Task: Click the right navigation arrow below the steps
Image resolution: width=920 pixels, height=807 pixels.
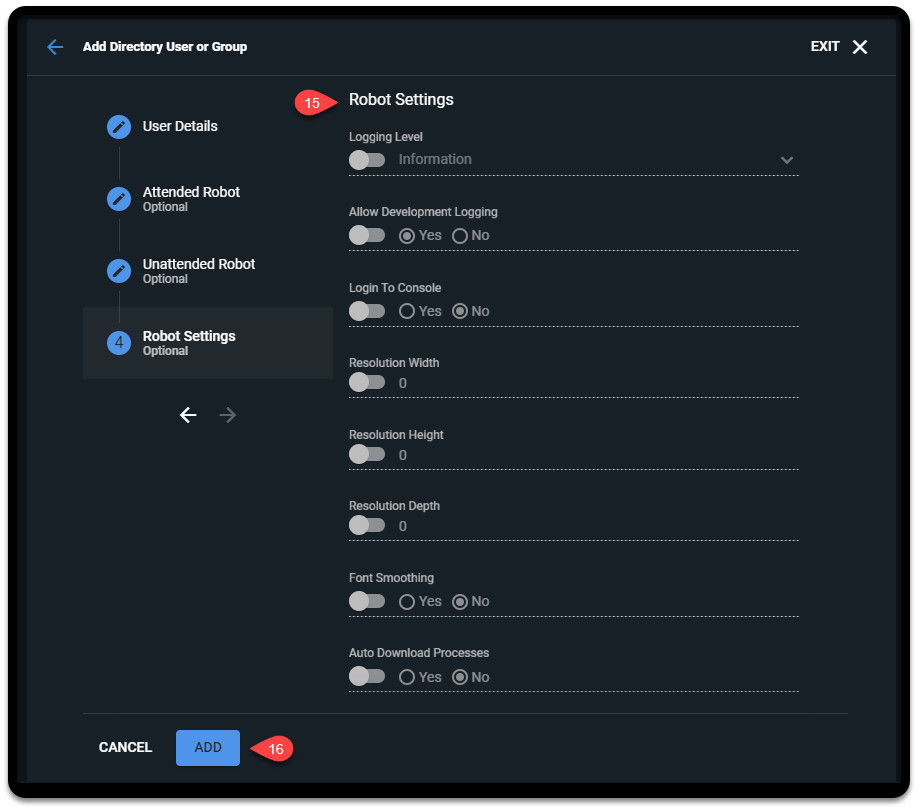Action: (227, 414)
